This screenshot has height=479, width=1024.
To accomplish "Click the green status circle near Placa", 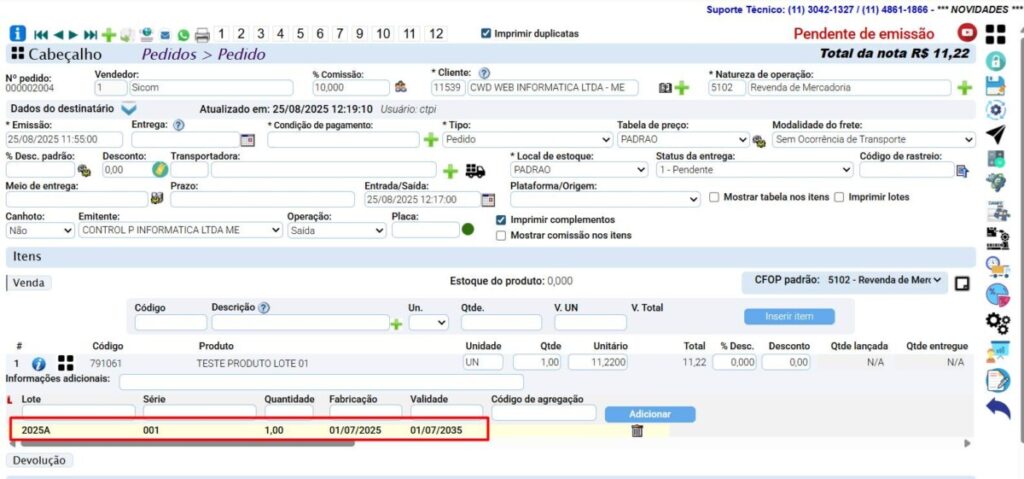I will coord(468,230).
